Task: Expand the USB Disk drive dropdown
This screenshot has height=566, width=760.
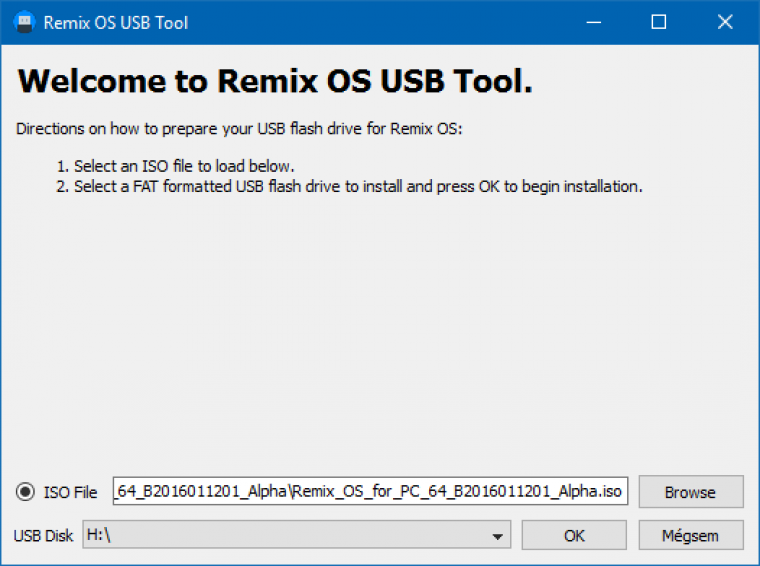Action: [297, 535]
